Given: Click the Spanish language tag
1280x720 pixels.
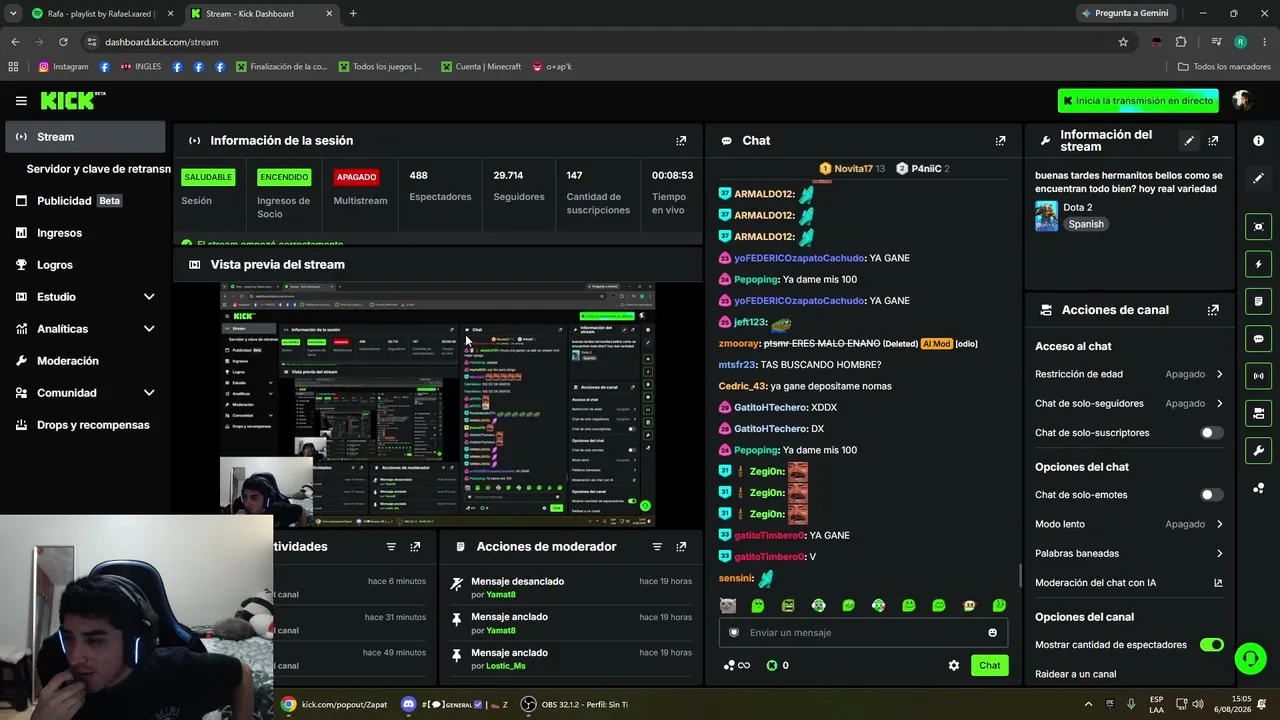Looking at the screenshot, I should coord(1085,225).
